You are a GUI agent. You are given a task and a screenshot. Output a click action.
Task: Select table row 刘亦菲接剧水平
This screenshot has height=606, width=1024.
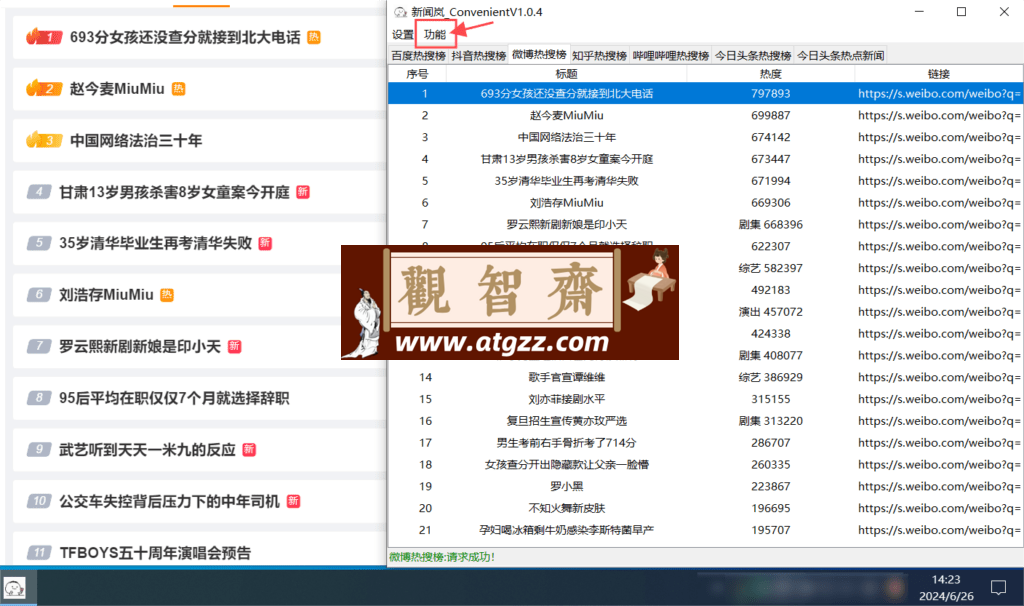[705, 399]
